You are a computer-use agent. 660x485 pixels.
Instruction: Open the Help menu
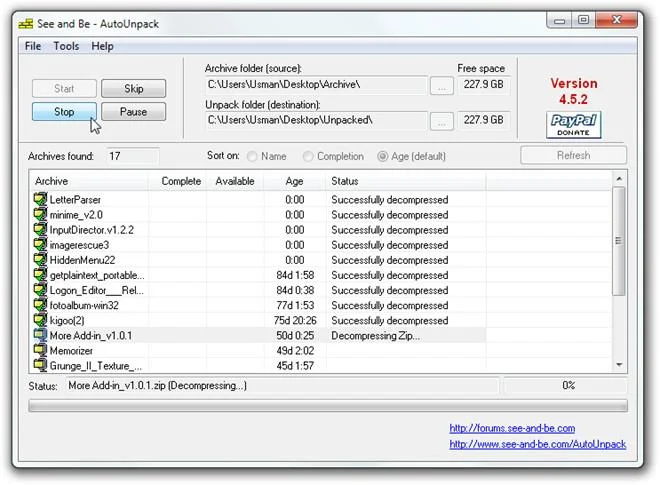[x=102, y=46]
